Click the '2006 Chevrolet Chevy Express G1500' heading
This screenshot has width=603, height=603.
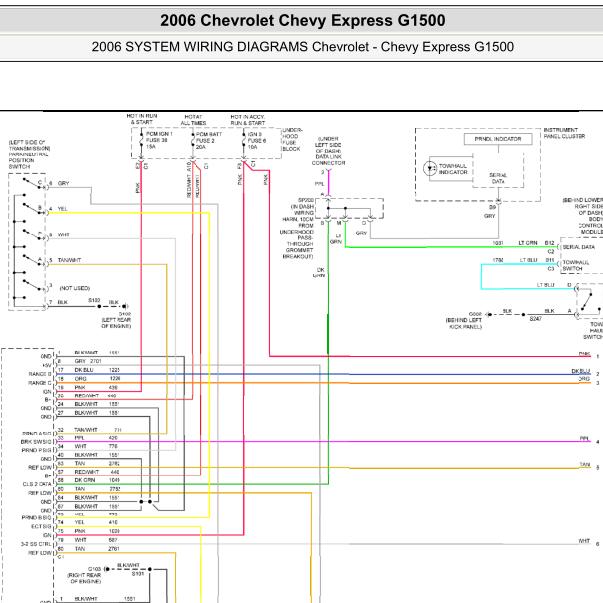[303, 20]
